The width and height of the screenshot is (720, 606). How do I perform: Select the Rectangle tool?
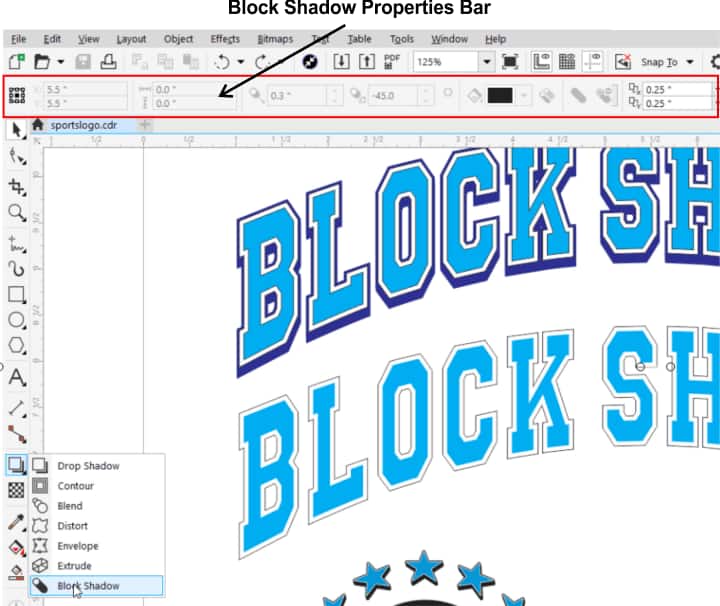(17, 295)
